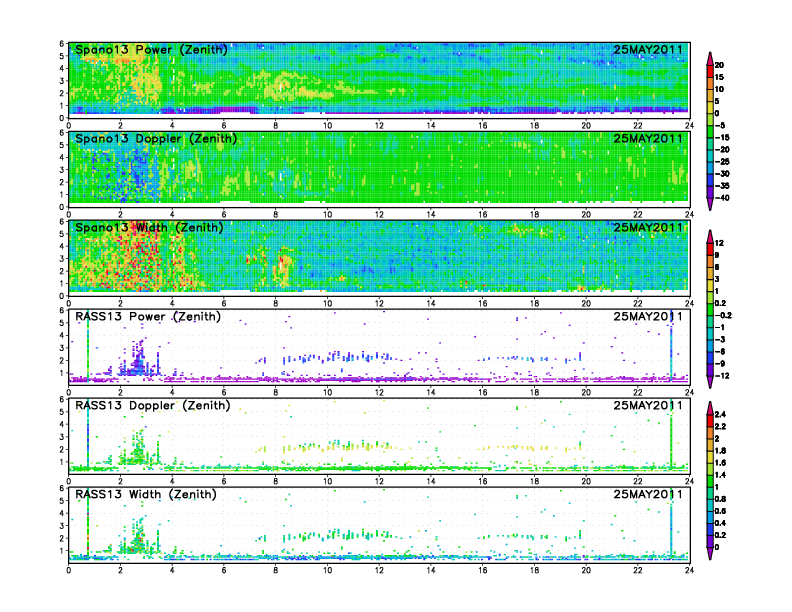
Task: Click the yellow segment of the bottom colorbar
Action: click(710, 457)
